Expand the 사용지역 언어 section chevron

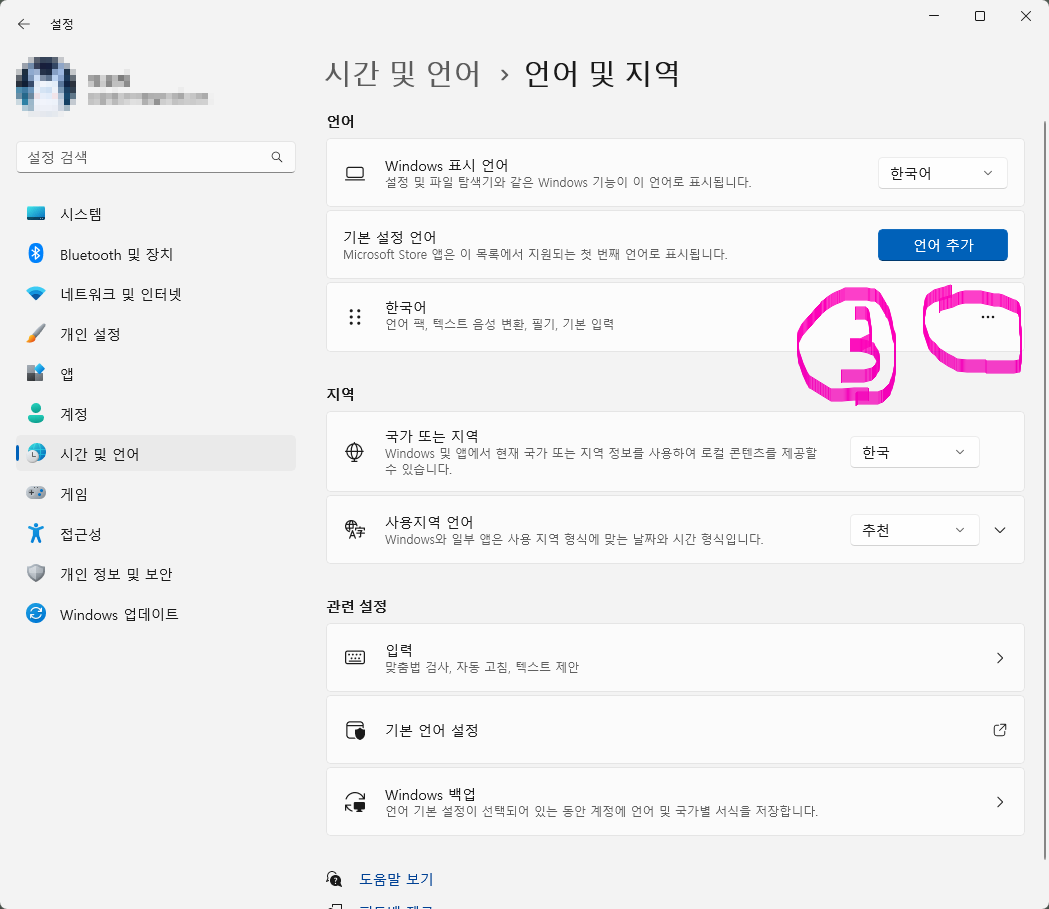pos(999,530)
